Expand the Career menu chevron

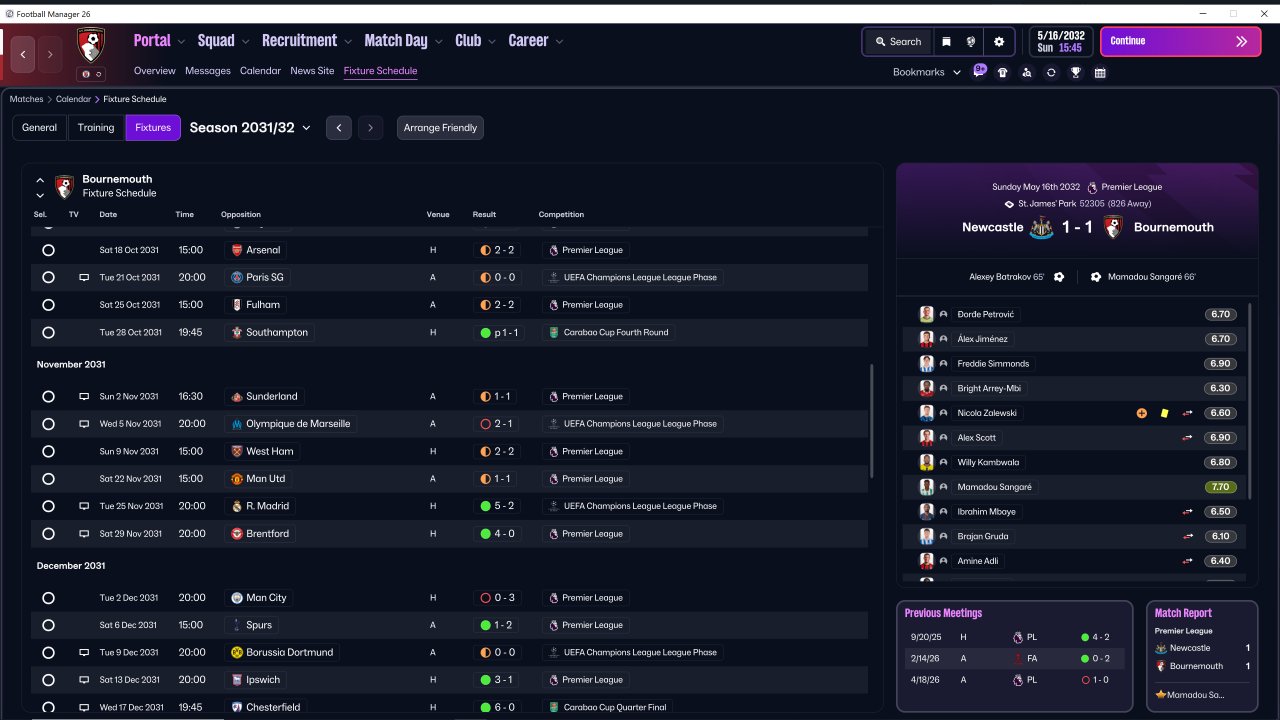[559, 42]
